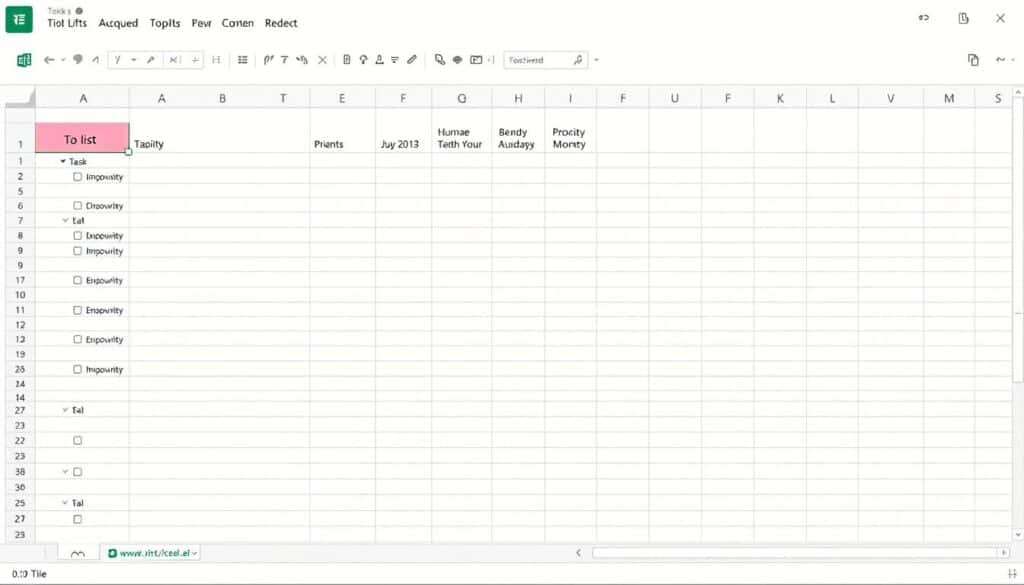Check the task box in row 26

(78, 370)
